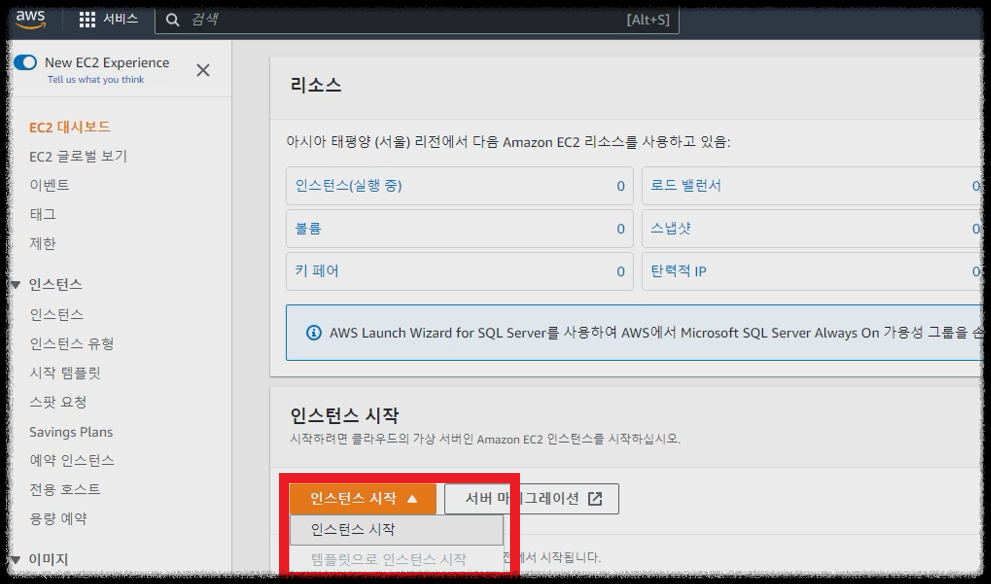
Task: Open the AWS home logo
Action: click(30, 19)
